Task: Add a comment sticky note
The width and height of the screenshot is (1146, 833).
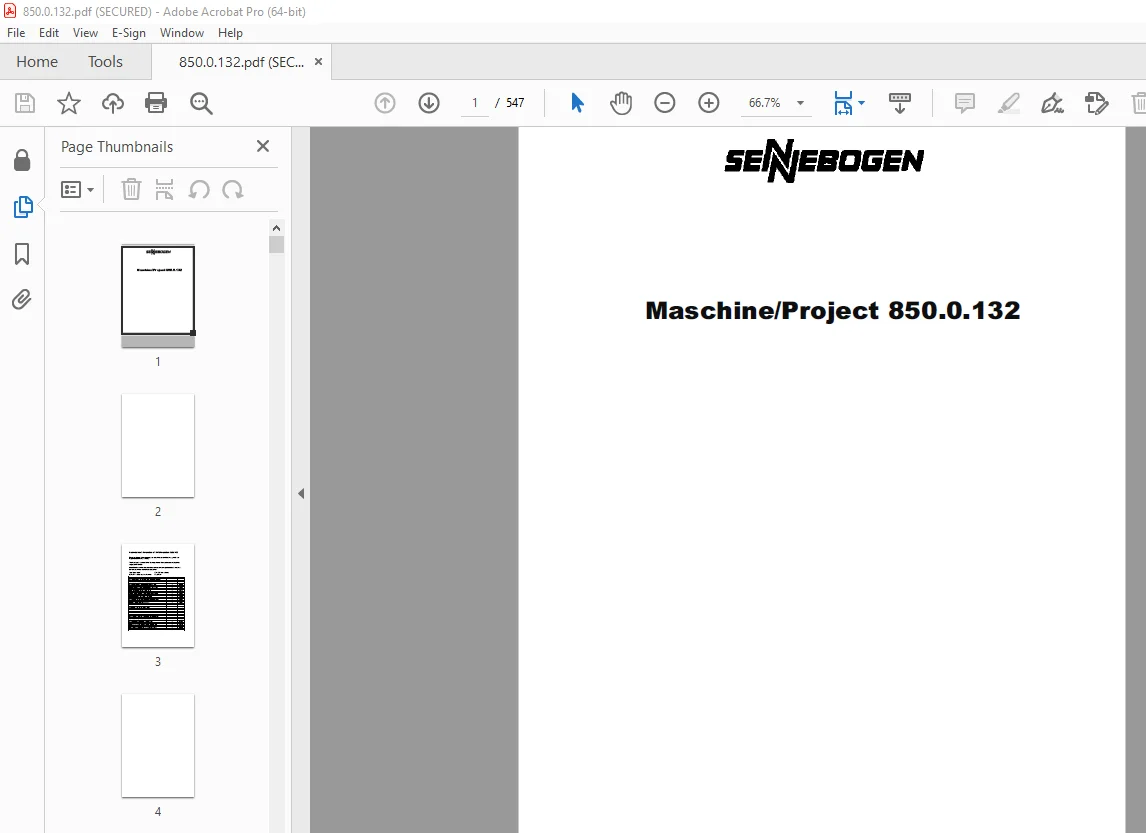Action: pyautogui.click(x=965, y=103)
